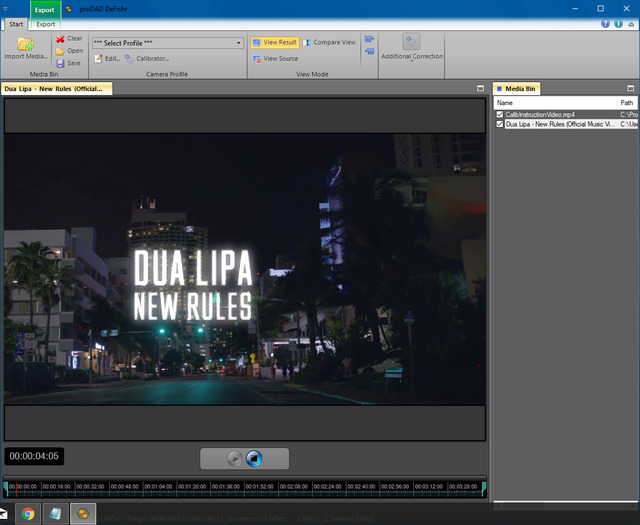Click the Edit profile button

pos(106,59)
